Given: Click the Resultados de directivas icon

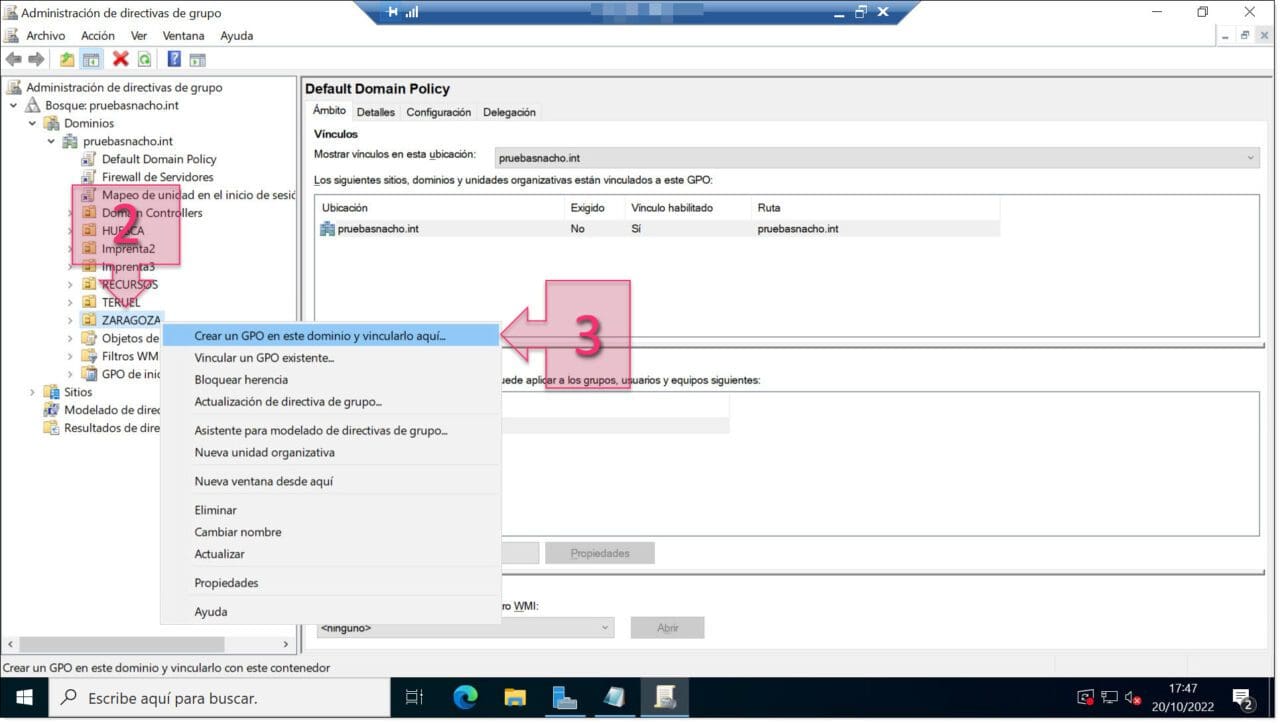Looking at the screenshot, I should click(x=52, y=428).
